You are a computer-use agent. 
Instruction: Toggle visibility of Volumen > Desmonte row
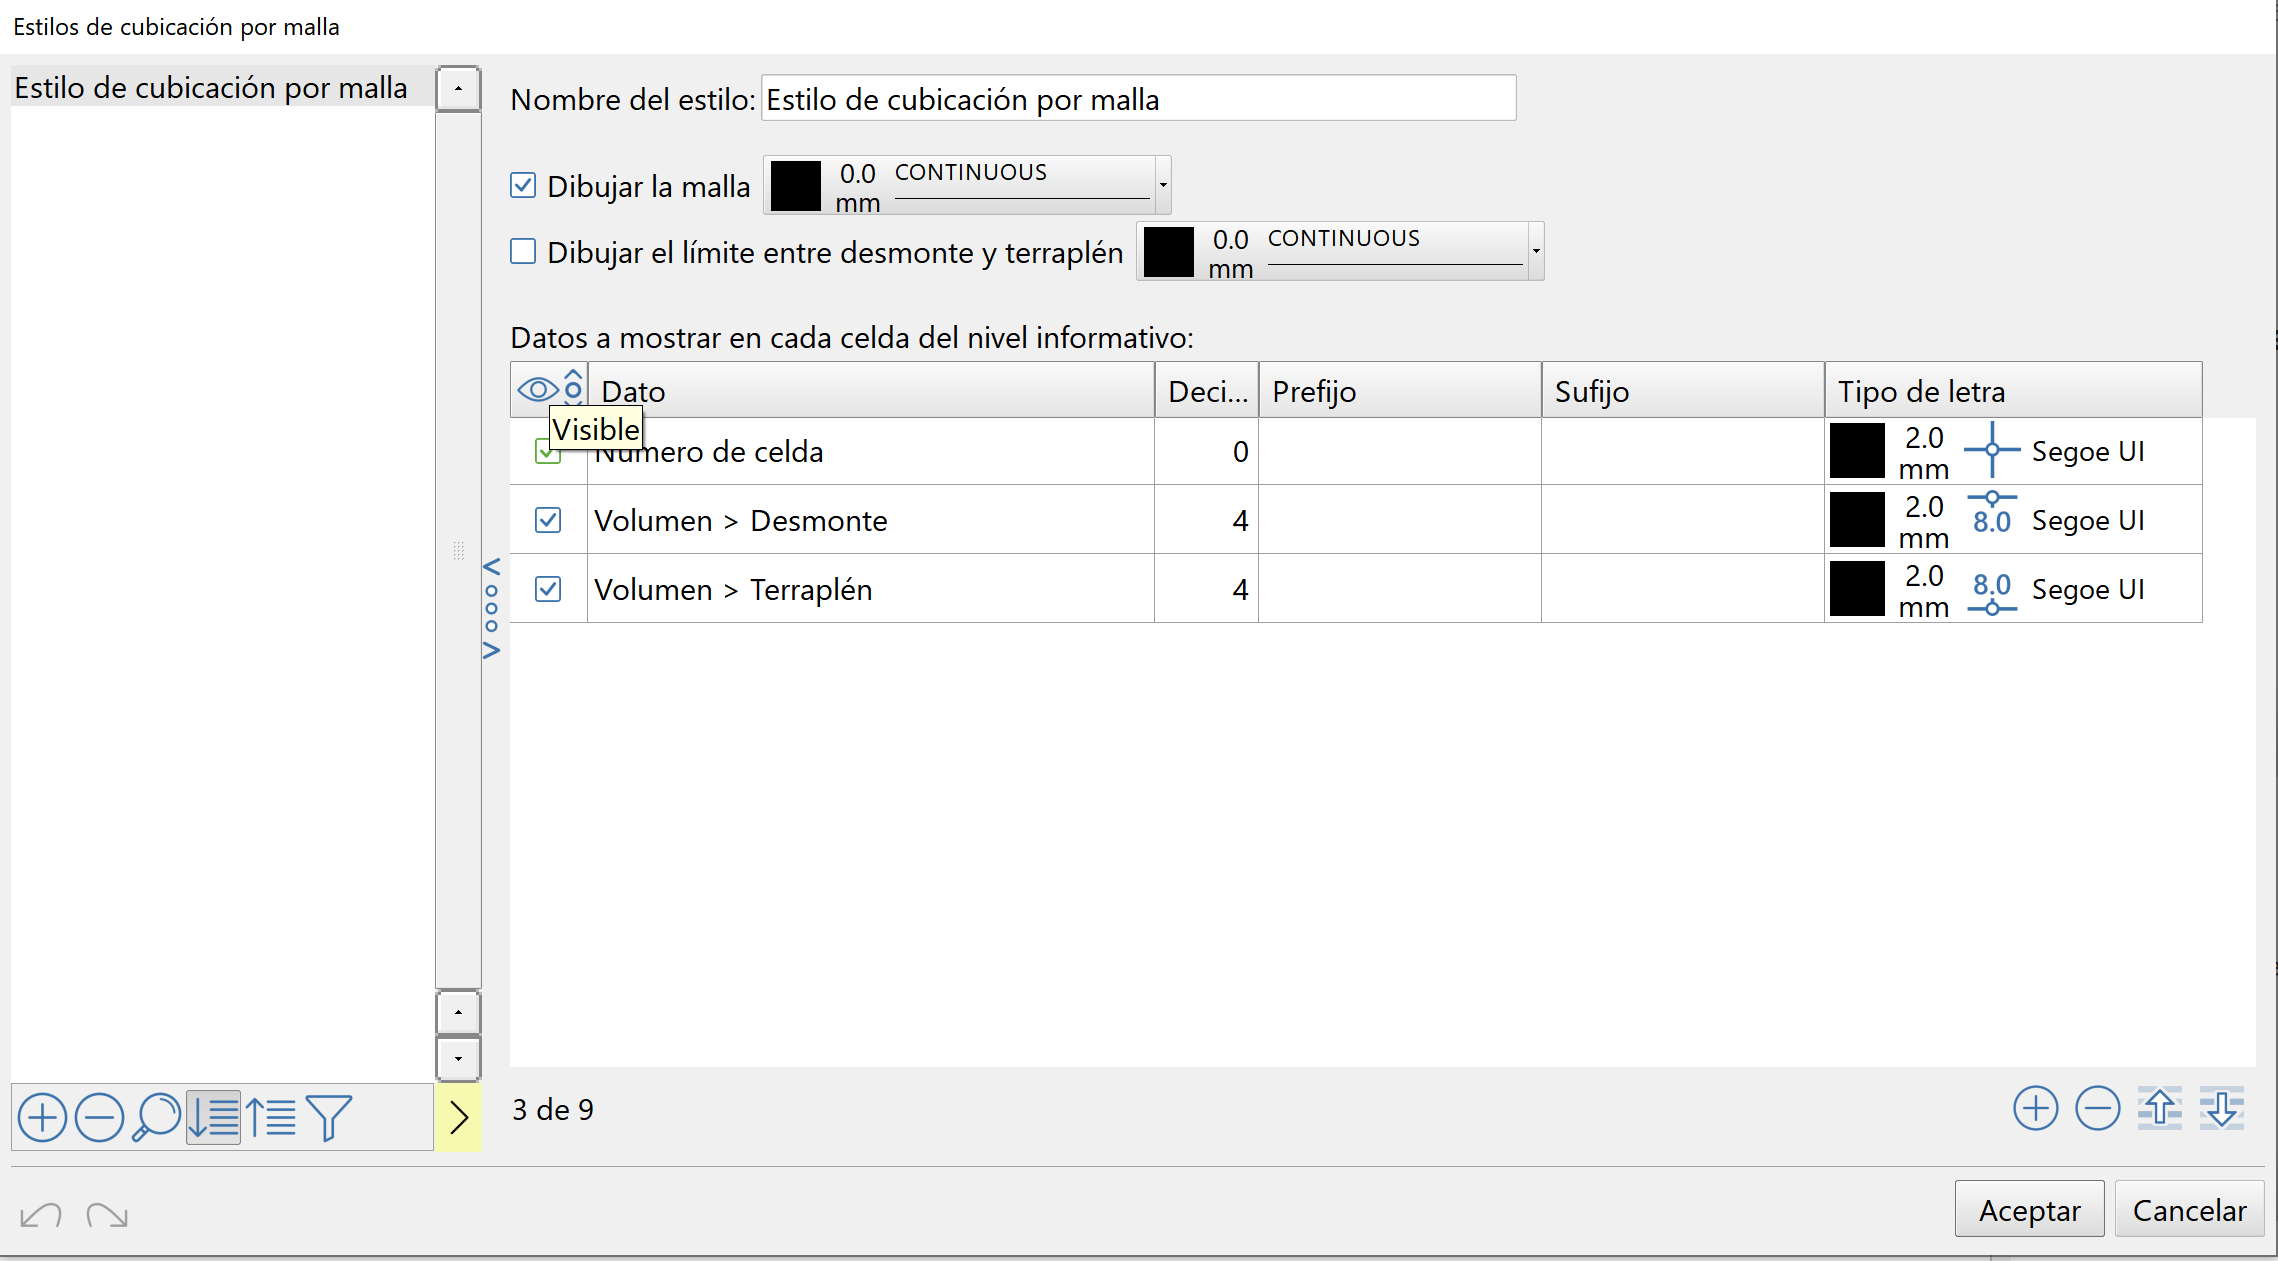pos(548,520)
